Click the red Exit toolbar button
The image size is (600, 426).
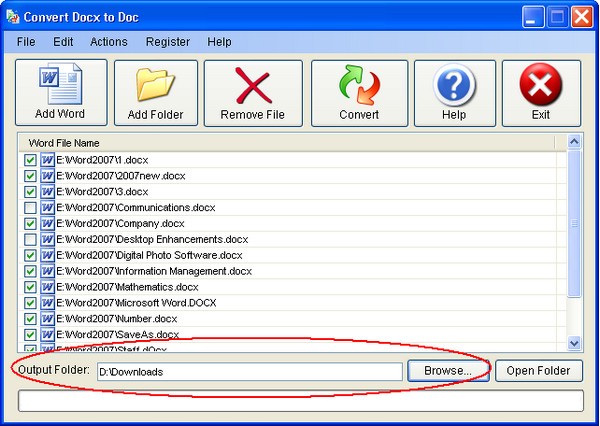[x=541, y=93]
